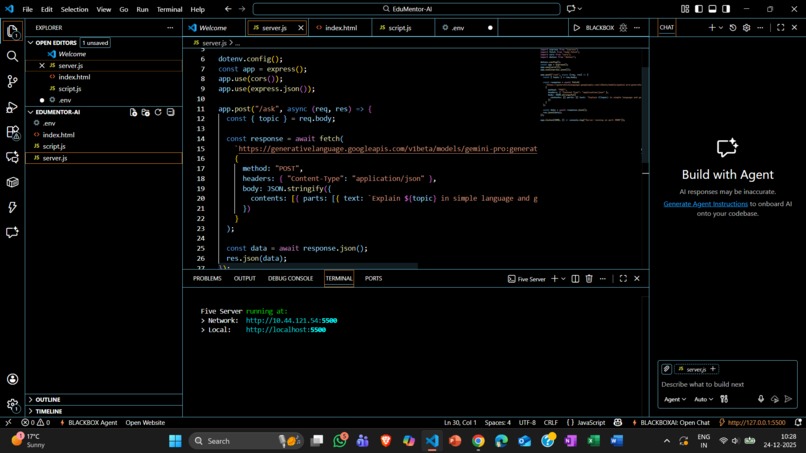Viewport: 806px width, 453px height.
Task: Maximize the chat panel
Action: (780, 28)
